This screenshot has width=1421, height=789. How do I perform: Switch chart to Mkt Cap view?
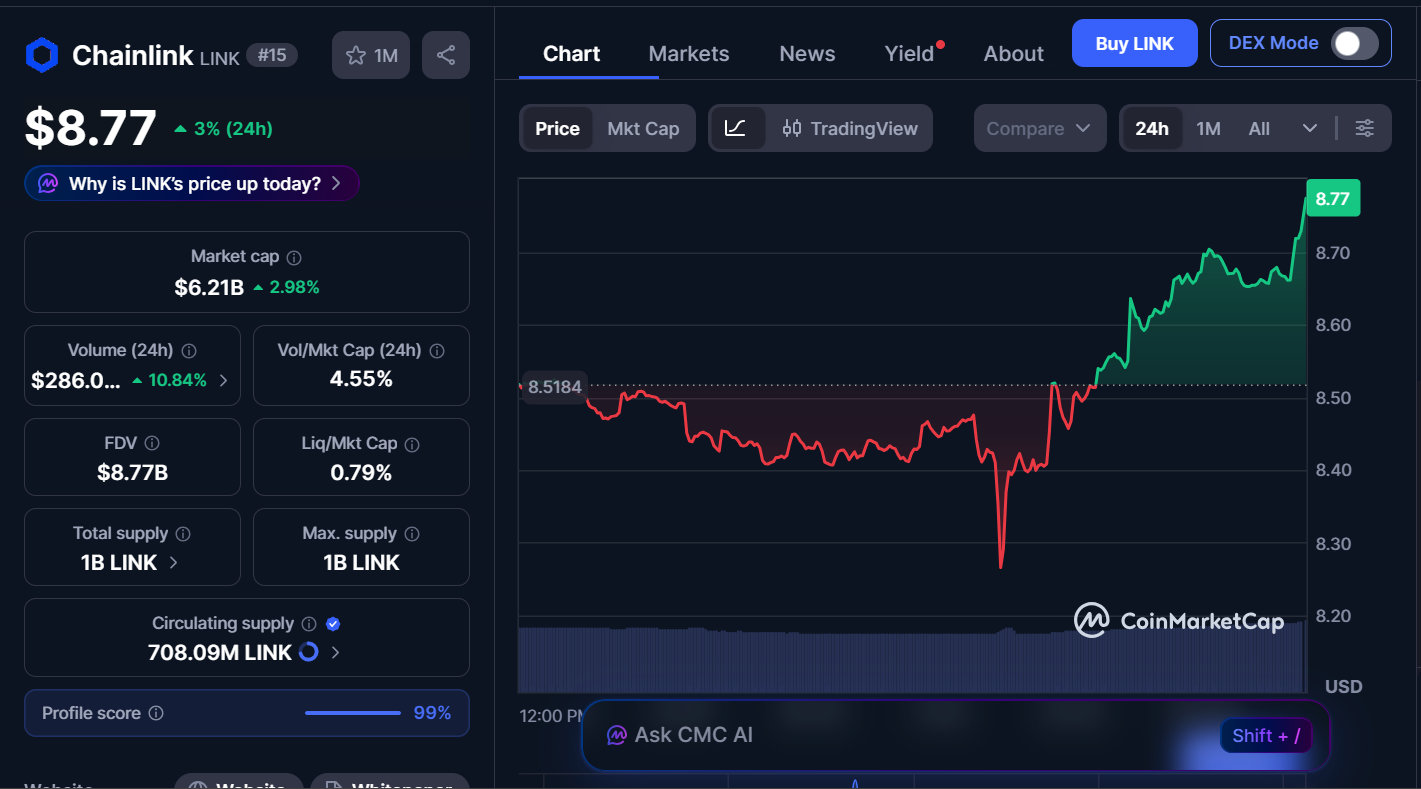pos(643,128)
